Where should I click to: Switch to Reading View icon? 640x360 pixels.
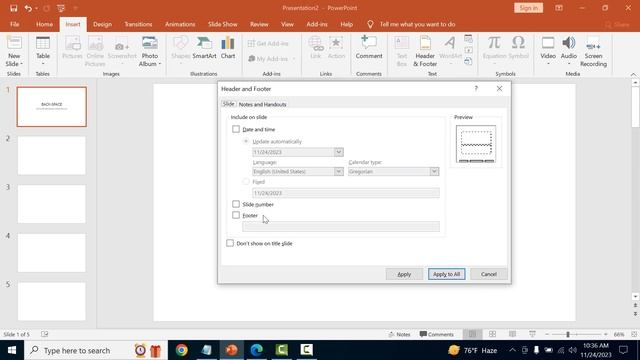point(512,334)
